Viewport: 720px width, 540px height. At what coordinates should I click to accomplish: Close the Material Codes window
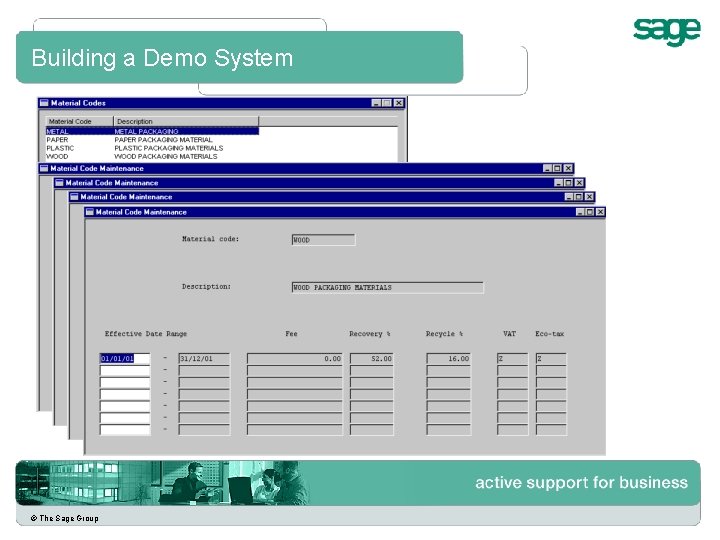point(399,103)
